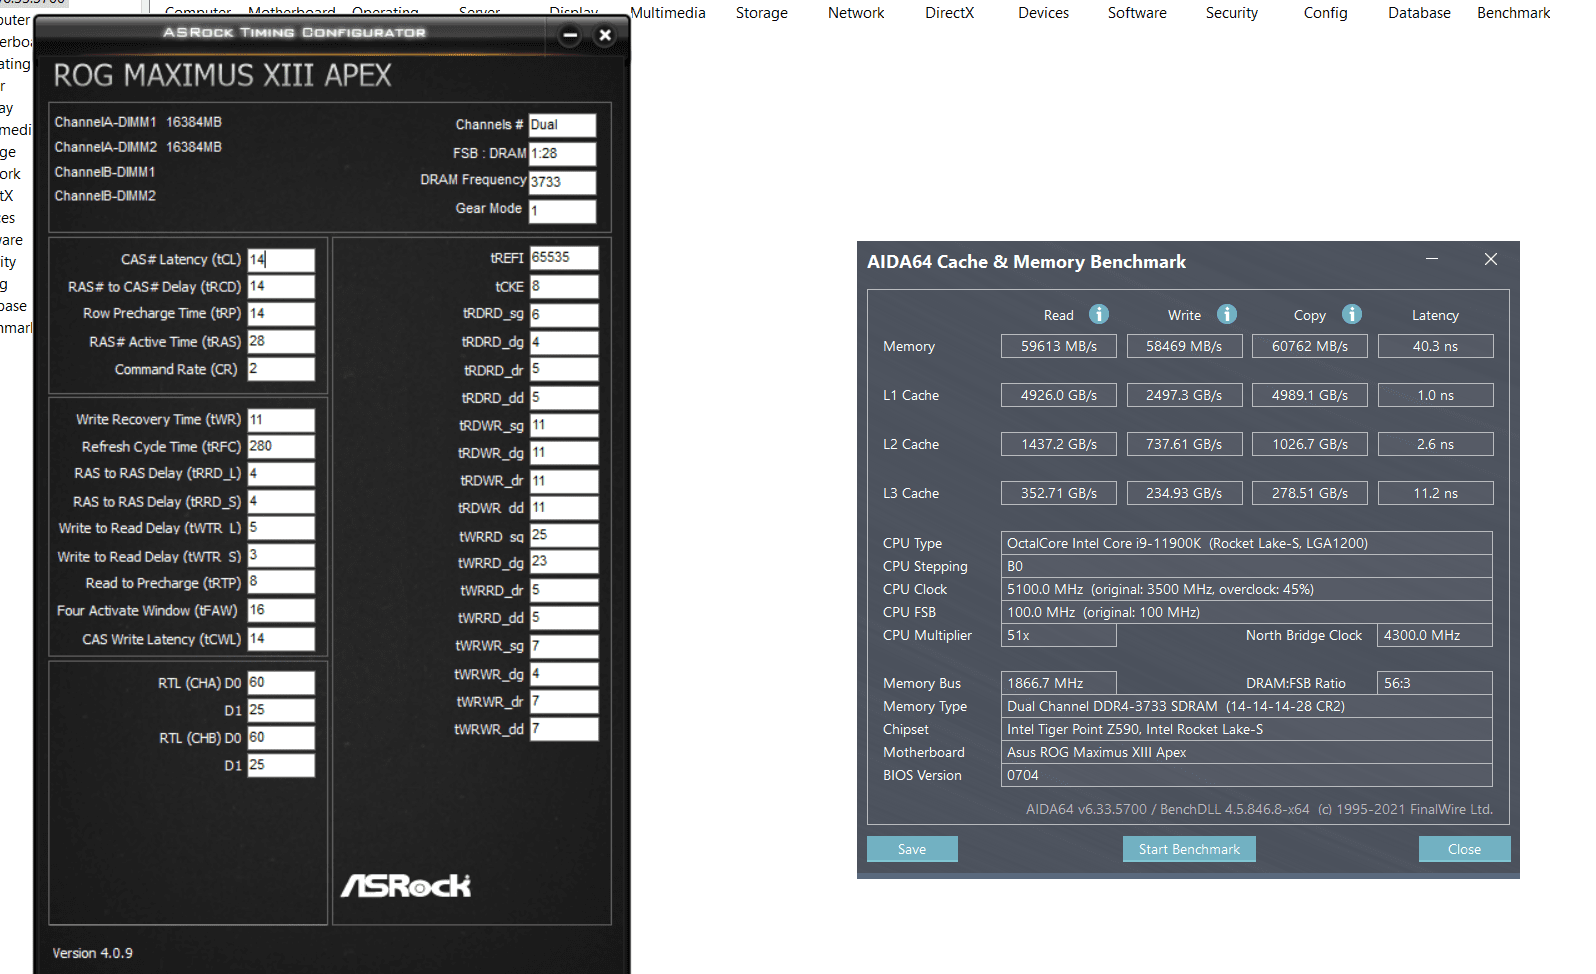Minimize the AIDA64 Cache & Memory Benchmark window
The width and height of the screenshot is (1596, 974).
coord(1432,259)
